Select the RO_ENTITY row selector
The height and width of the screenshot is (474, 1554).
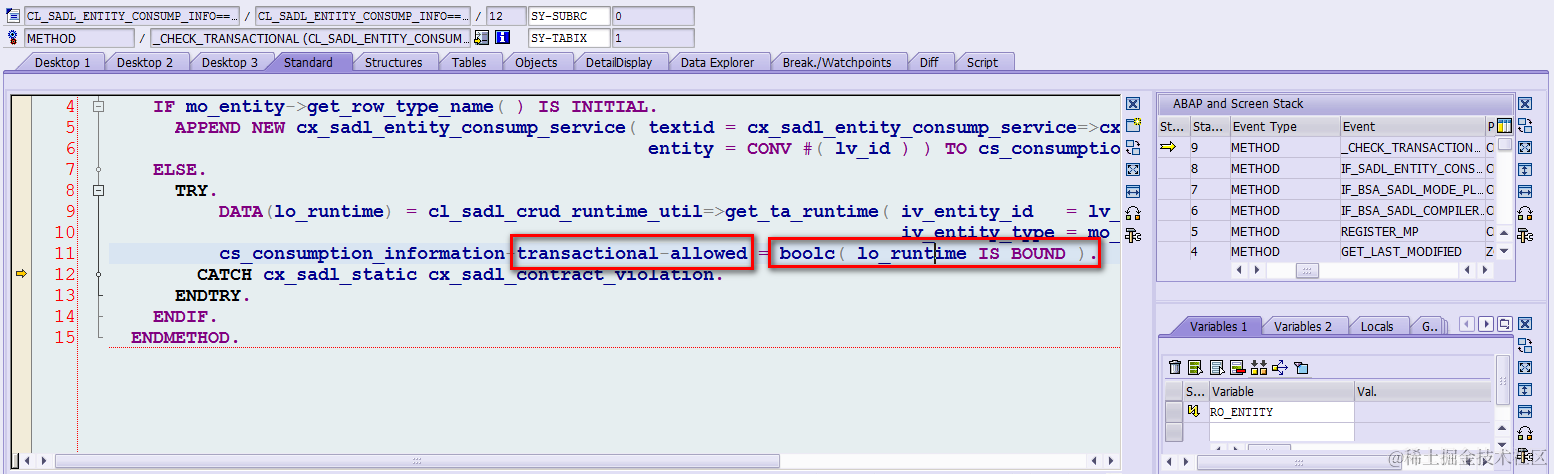pos(1174,412)
